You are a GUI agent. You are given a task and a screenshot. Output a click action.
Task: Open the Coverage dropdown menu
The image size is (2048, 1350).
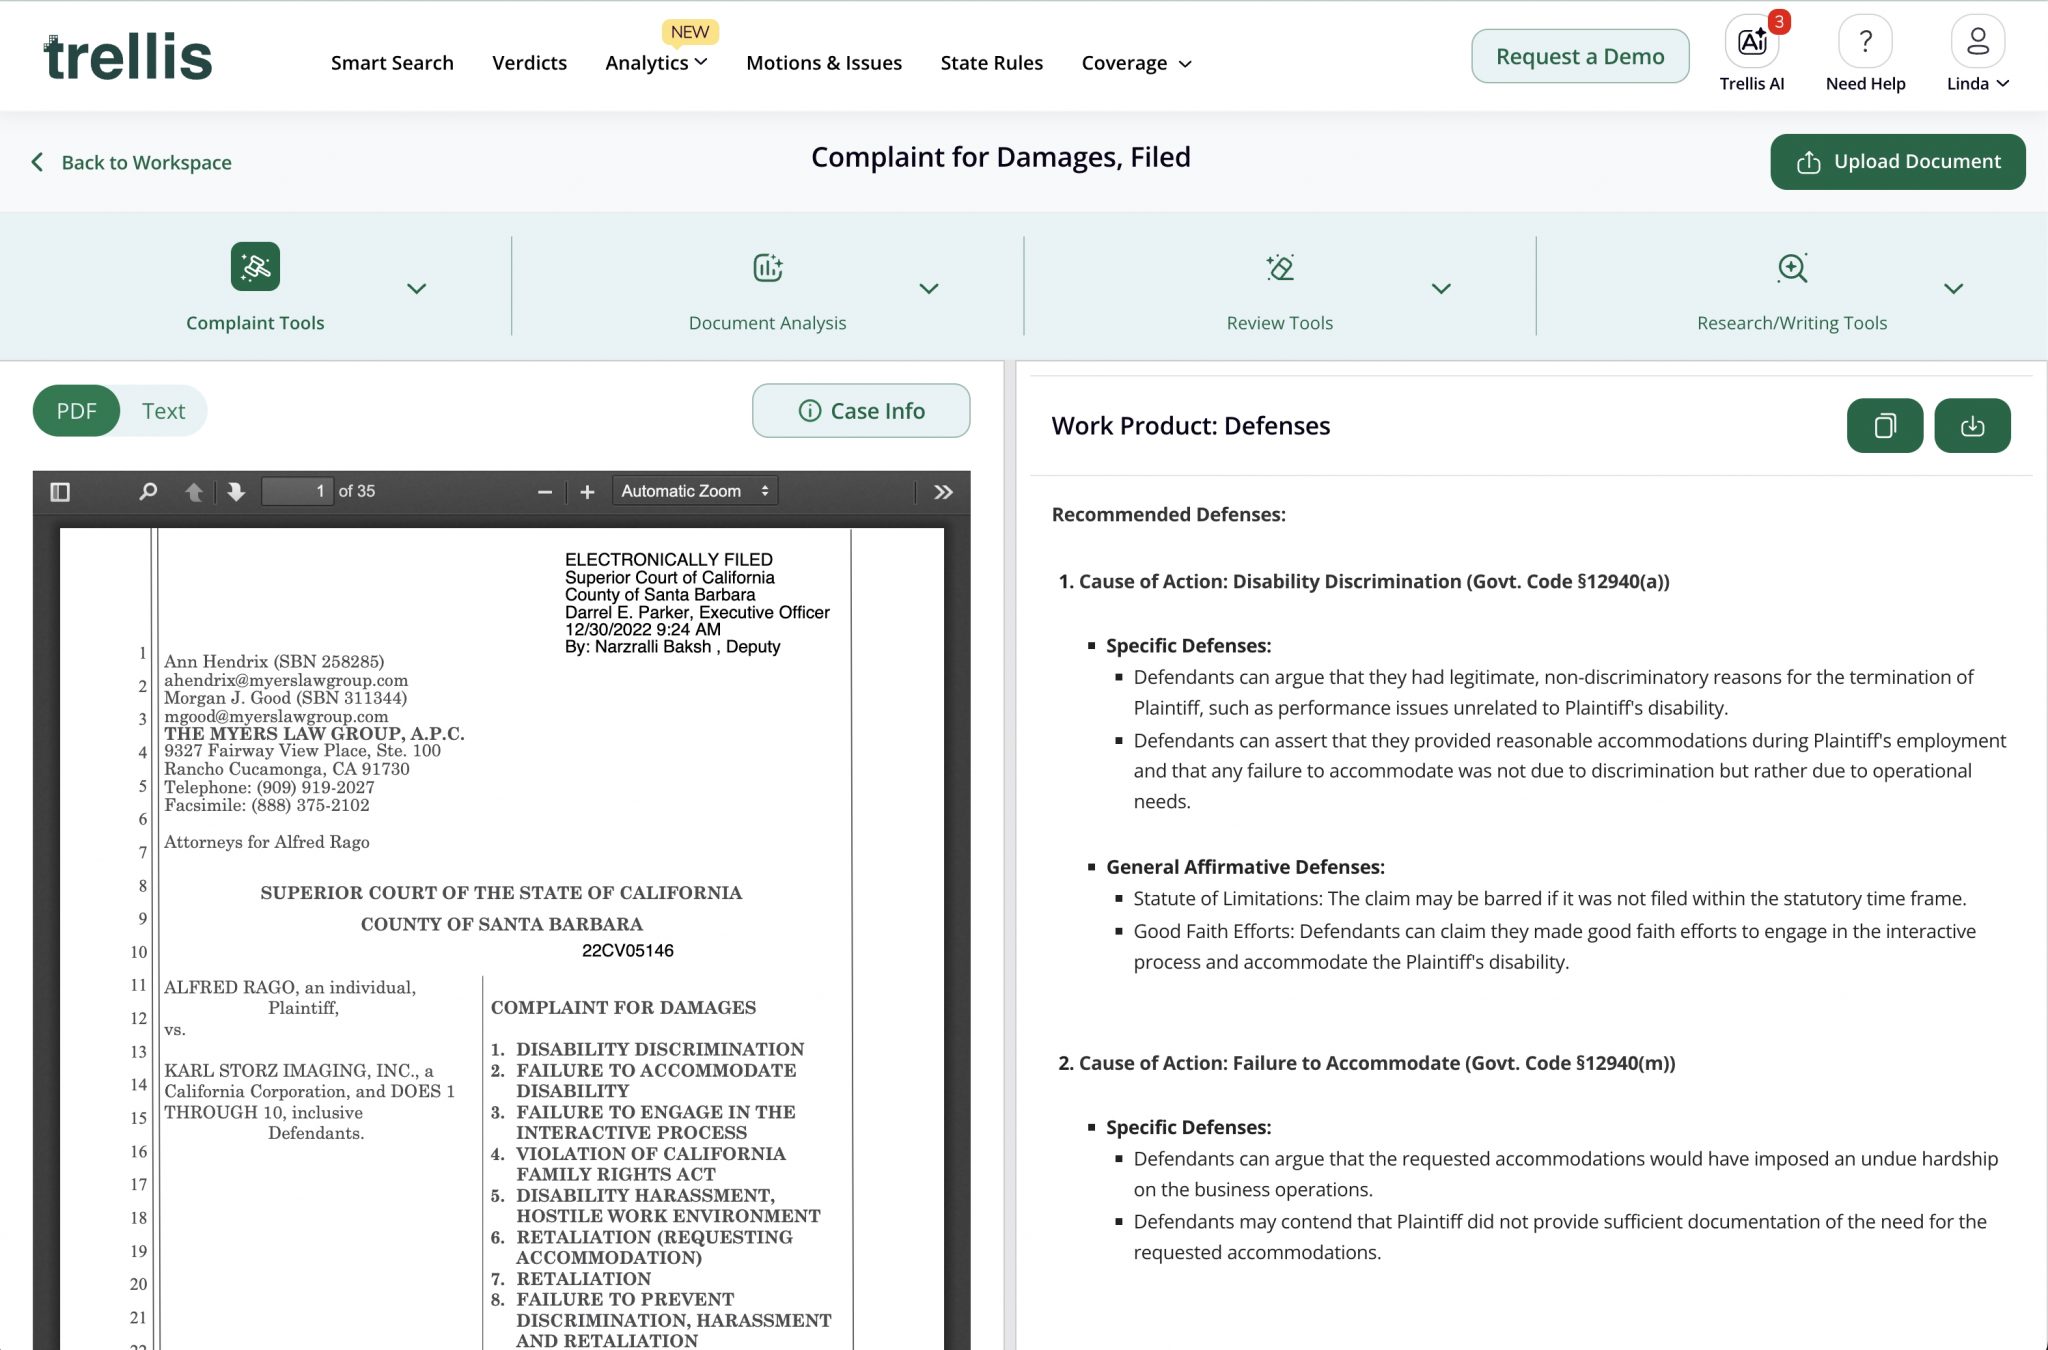(x=1136, y=63)
